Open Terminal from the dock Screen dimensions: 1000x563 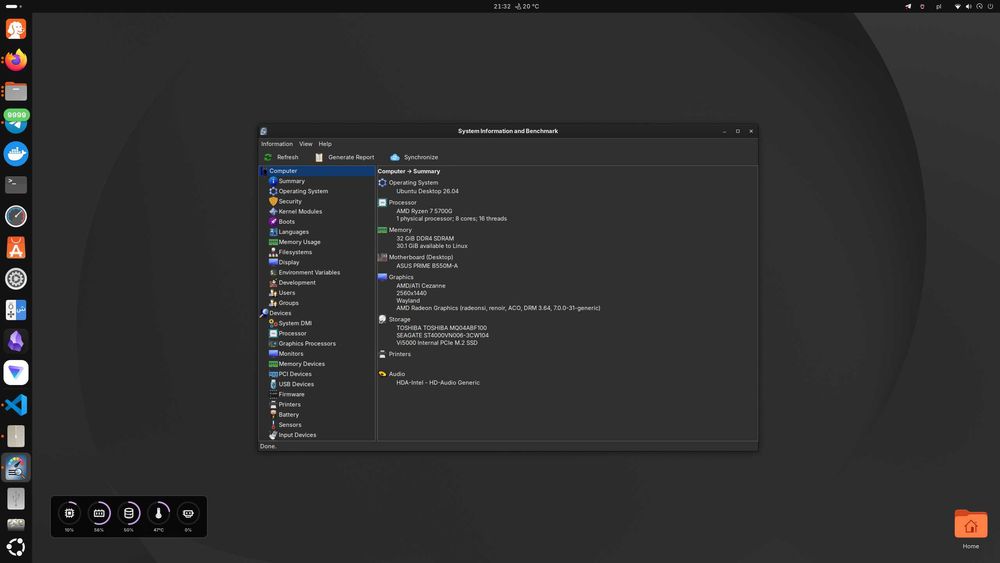(16, 185)
